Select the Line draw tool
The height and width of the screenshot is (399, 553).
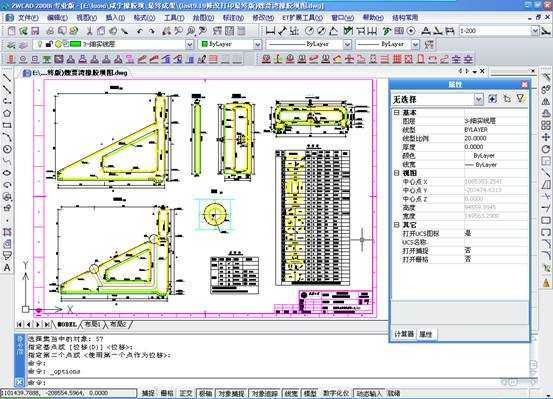[x=7, y=78]
